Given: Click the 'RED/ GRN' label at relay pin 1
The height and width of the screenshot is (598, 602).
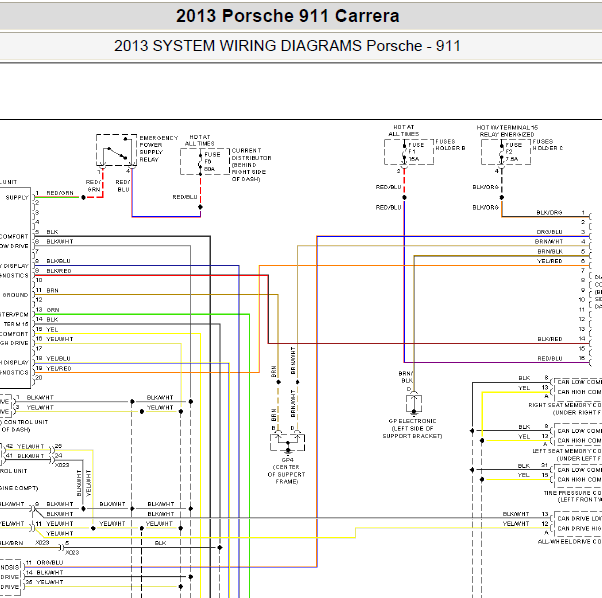Looking at the screenshot, I should coord(93,186).
